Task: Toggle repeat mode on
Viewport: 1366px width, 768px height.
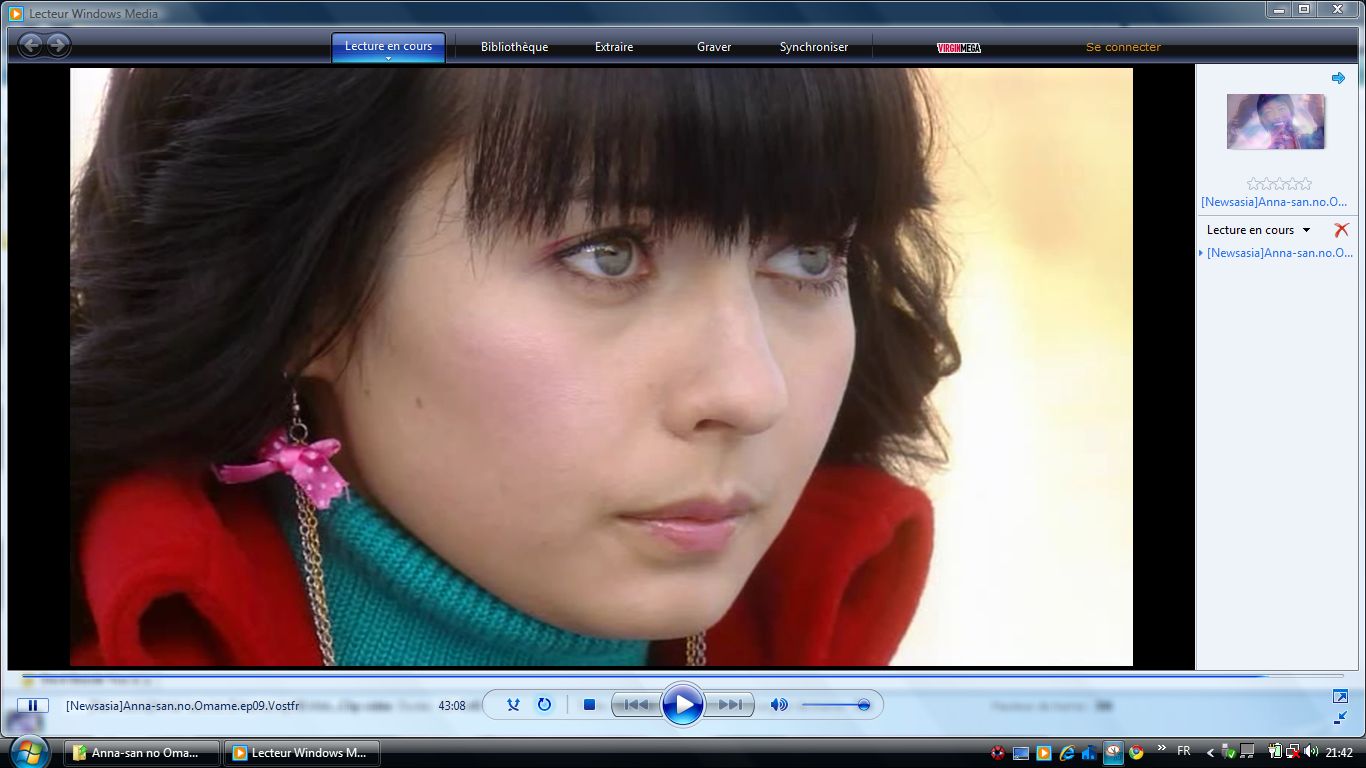Action: pos(544,705)
